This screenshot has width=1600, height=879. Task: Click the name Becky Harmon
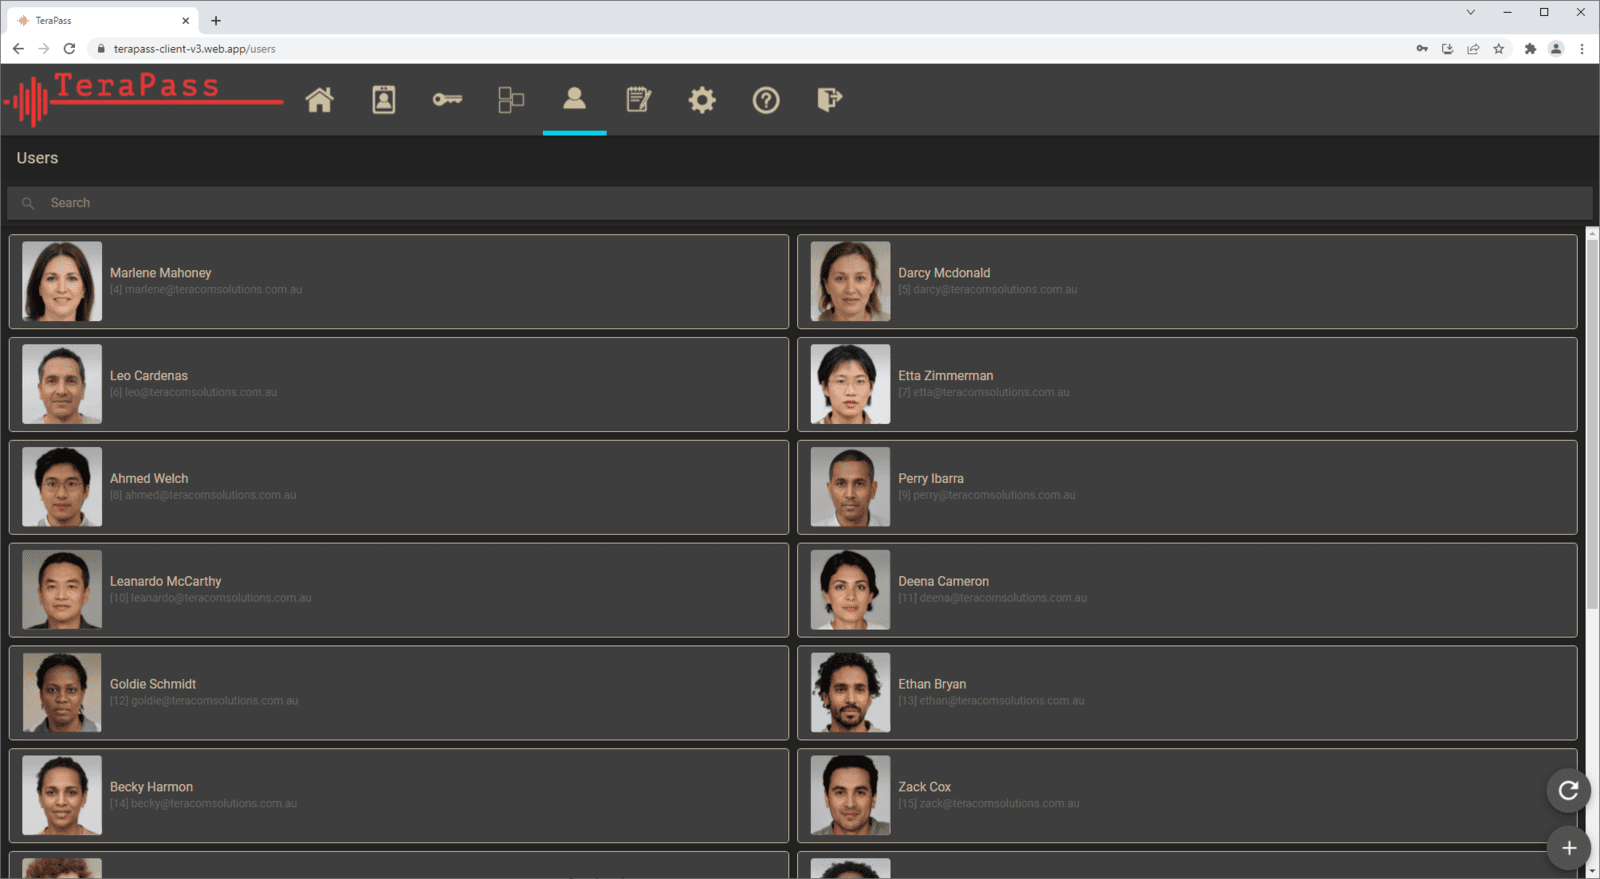pos(151,787)
